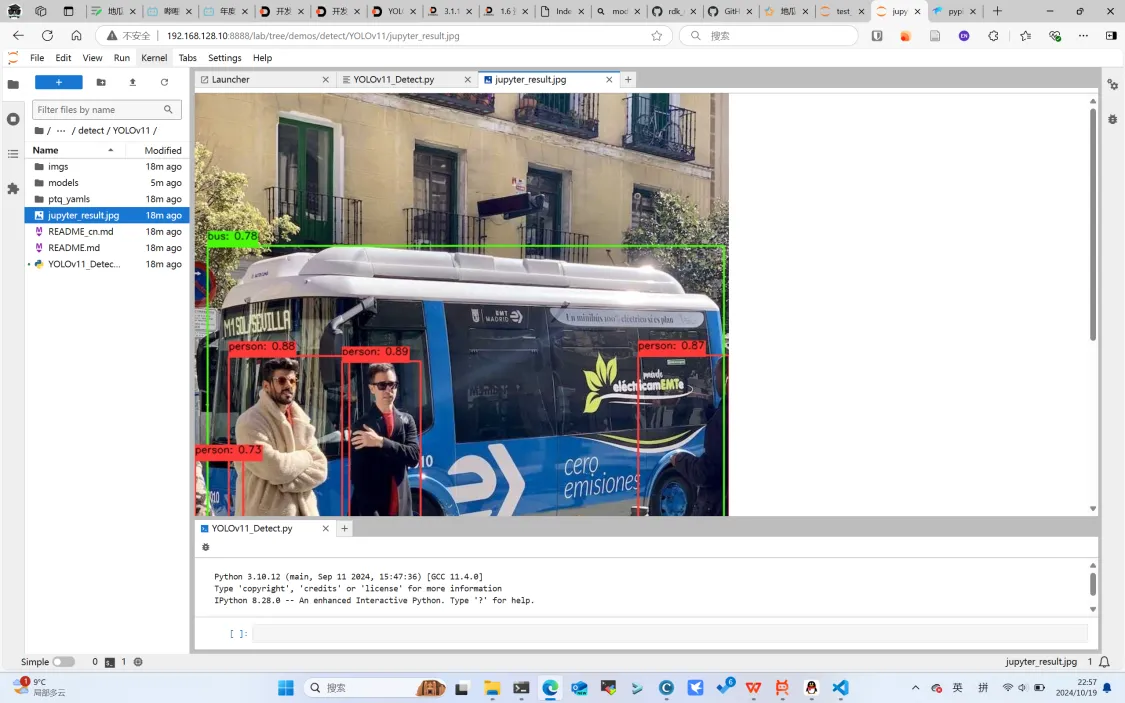Open the models folder
Image resolution: width=1125 pixels, height=703 pixels.
coord(107,183)
